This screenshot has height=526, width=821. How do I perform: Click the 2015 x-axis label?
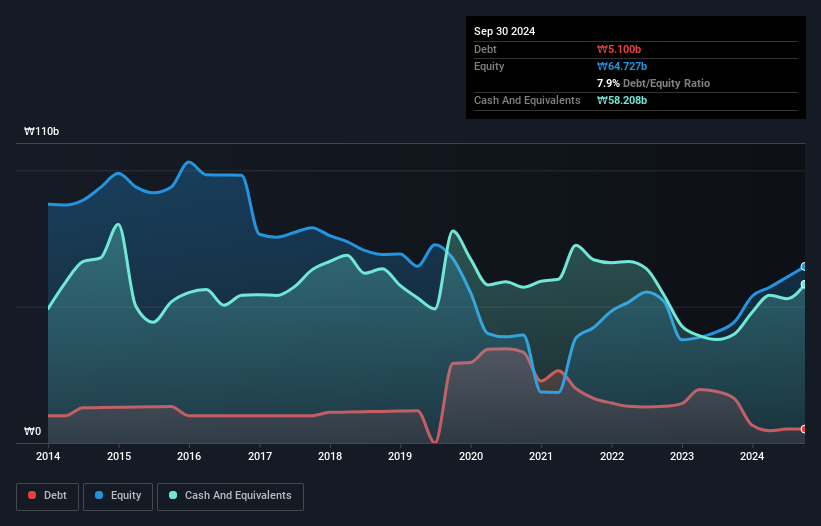coord(119,456)
